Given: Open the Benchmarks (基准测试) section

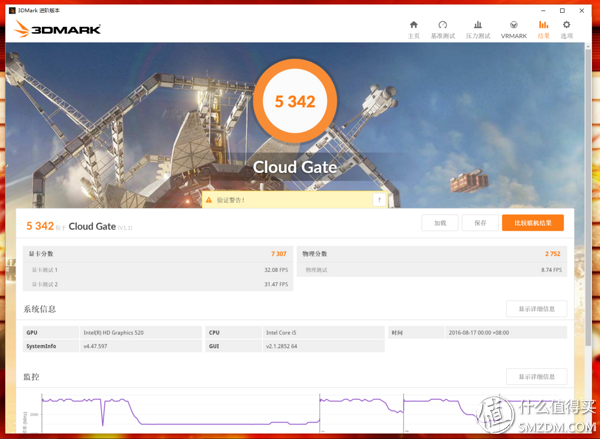Looking at the screenshot, I should tap(442, 29).
